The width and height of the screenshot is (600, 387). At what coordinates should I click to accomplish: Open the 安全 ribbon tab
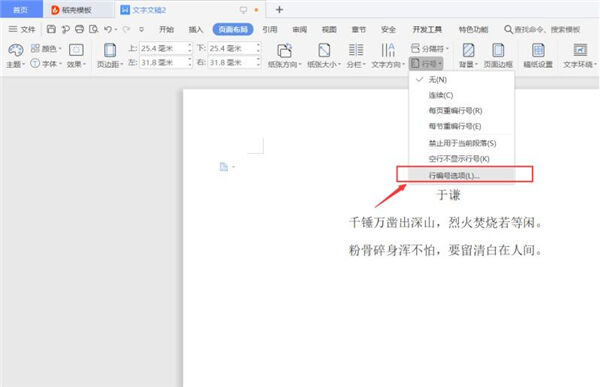pos(388,29)
